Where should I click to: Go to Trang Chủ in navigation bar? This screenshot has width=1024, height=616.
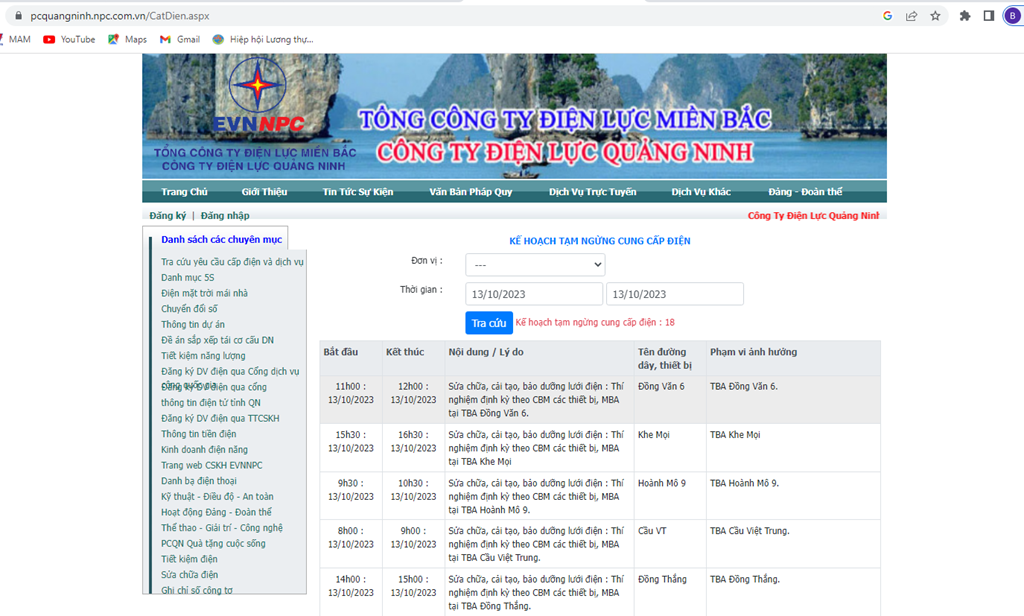pyautogui.click(x=184, y=191)
